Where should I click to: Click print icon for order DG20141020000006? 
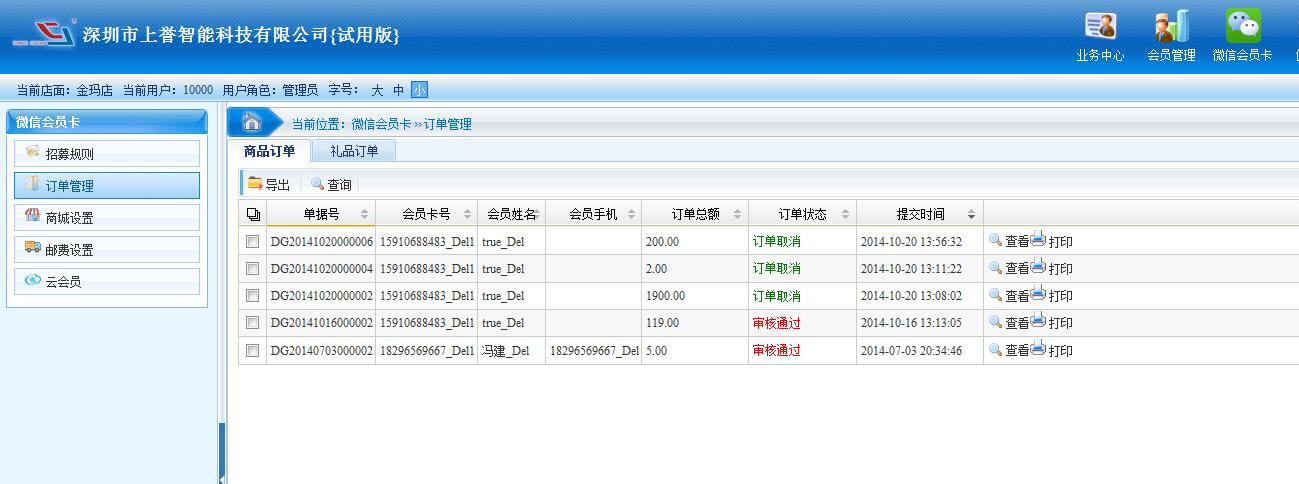tap(1038, 240)
